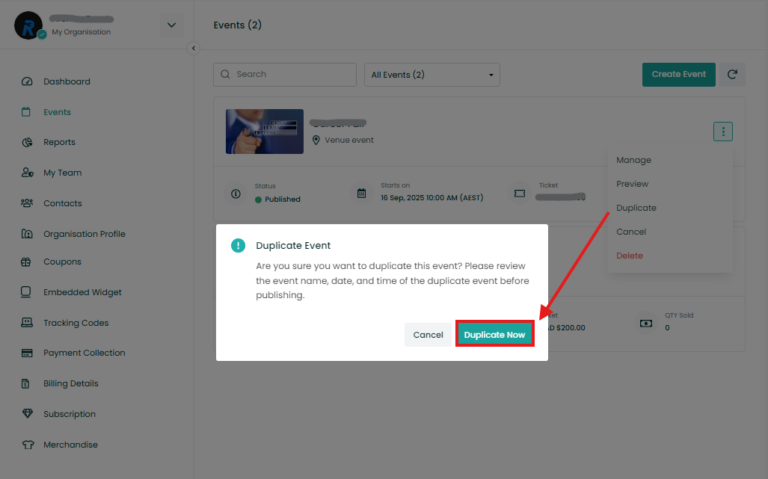The width and height of the screenshot is (768, 479).
Task: Click the Ticket icon in first event
Action: 520,193
